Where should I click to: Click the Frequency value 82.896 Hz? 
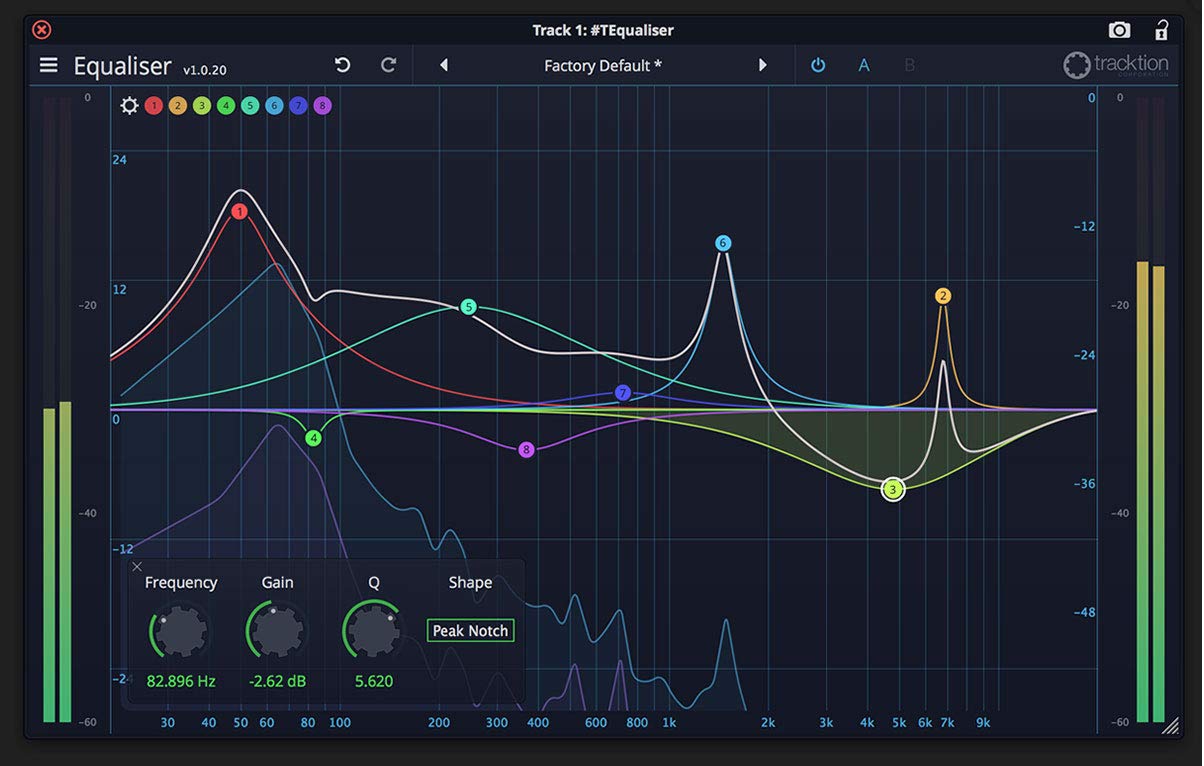click(x=181, y=681)
